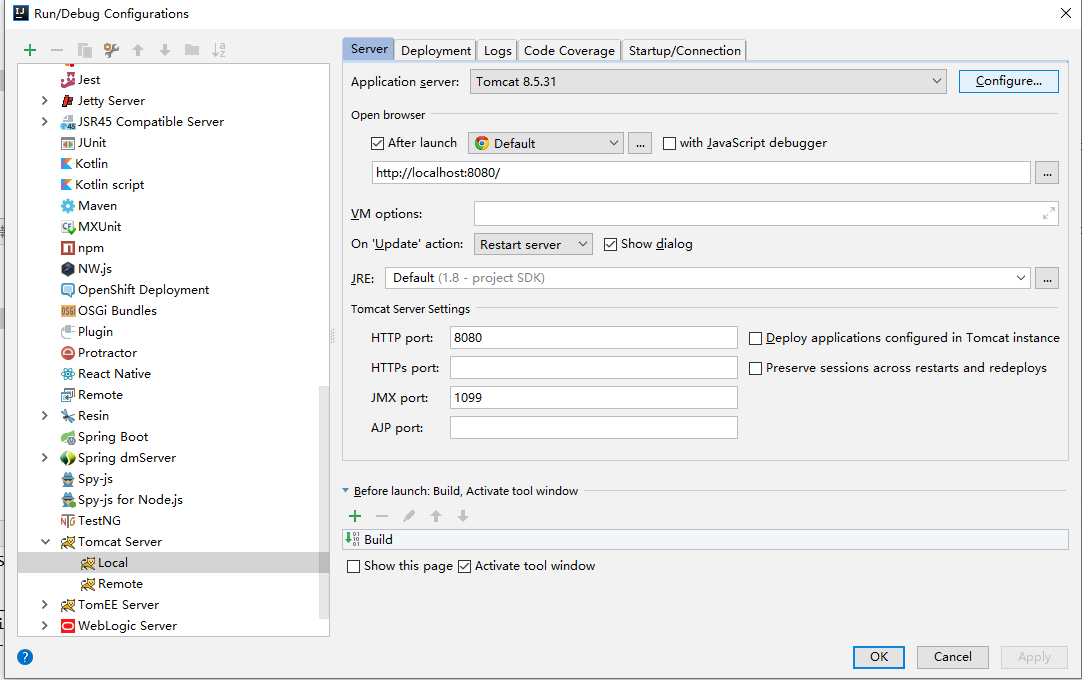Click move configuration down arrow in left toolbar
The height and width of the screenshot is (680, 1082).
tap(165, 50)
